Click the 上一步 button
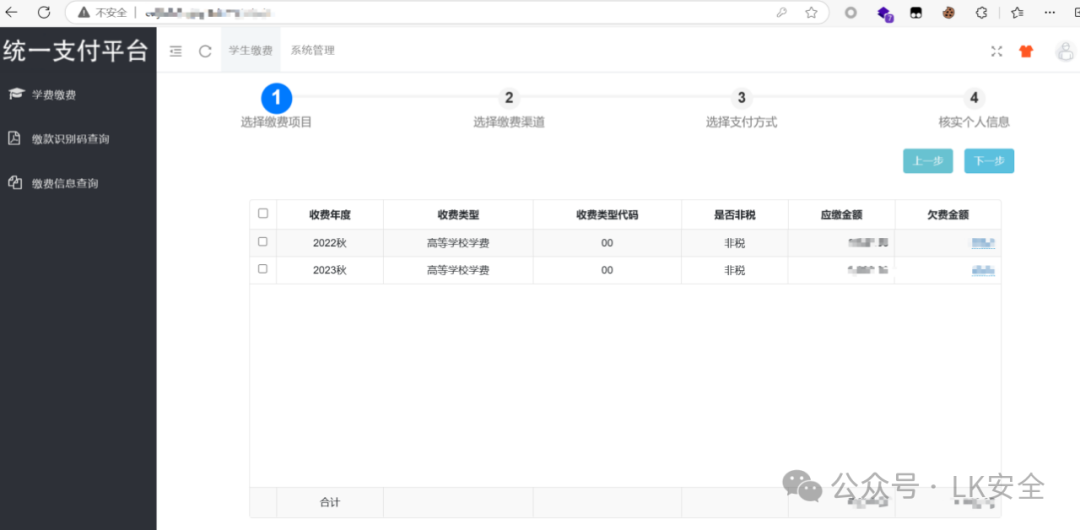1080x530 pixels. pos(928,161)
